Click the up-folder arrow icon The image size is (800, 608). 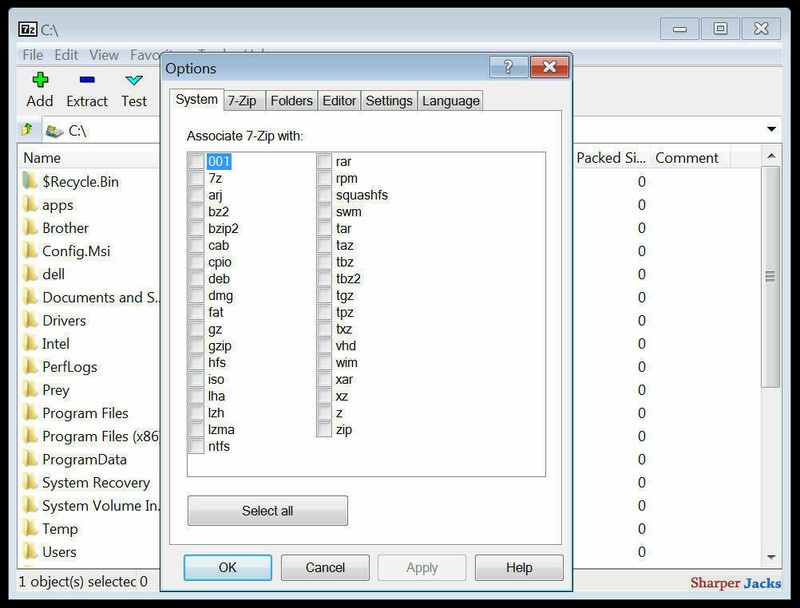click(27, 130)
